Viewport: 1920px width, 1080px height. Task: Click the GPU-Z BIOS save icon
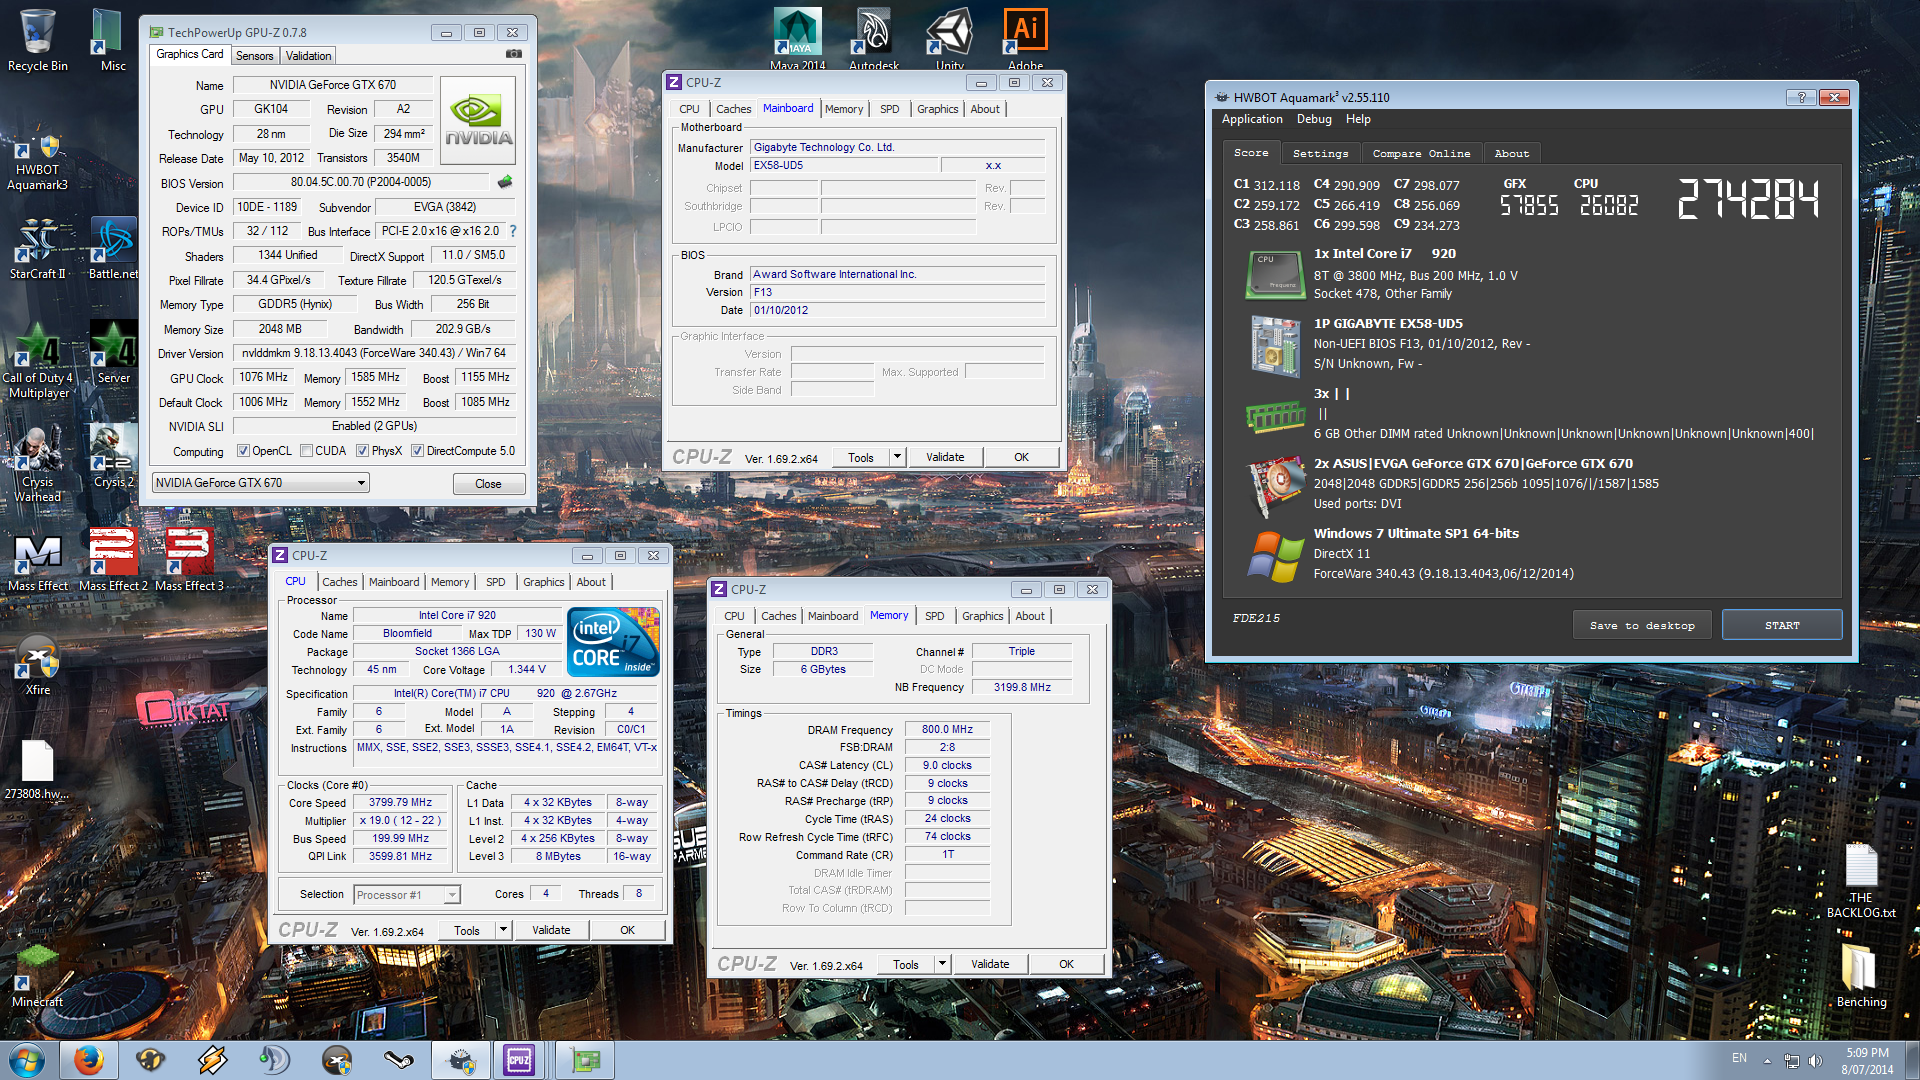pyautogui.click(x=505, y=182)
